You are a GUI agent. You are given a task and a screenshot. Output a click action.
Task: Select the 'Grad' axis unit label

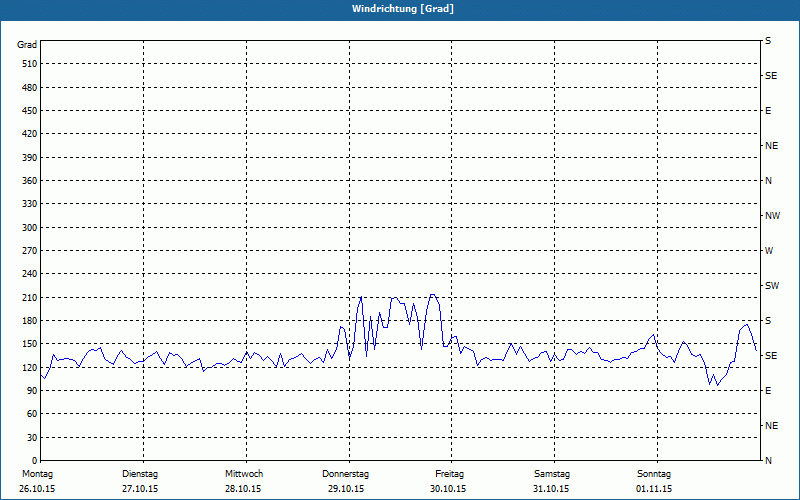27,45
